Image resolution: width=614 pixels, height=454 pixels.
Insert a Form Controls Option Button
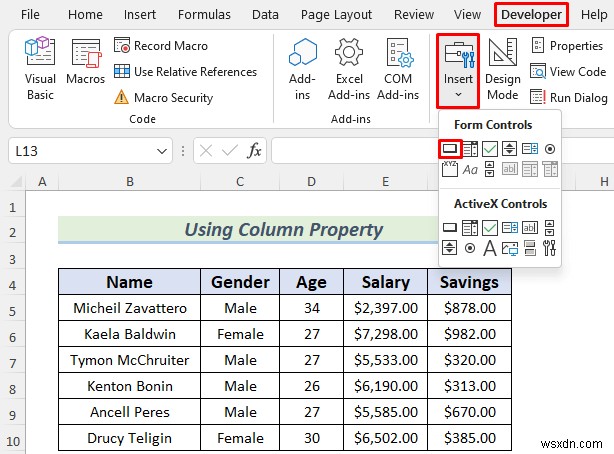click(550, 149)
